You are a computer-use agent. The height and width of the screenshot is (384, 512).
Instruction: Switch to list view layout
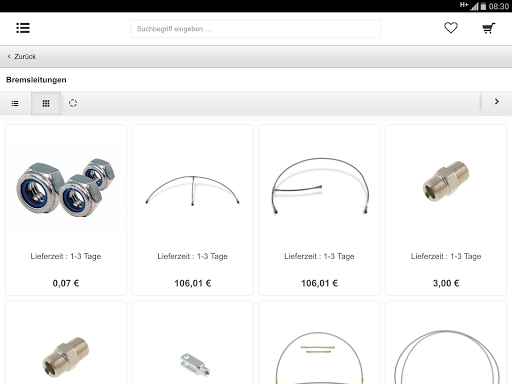[x=15, y=104]
